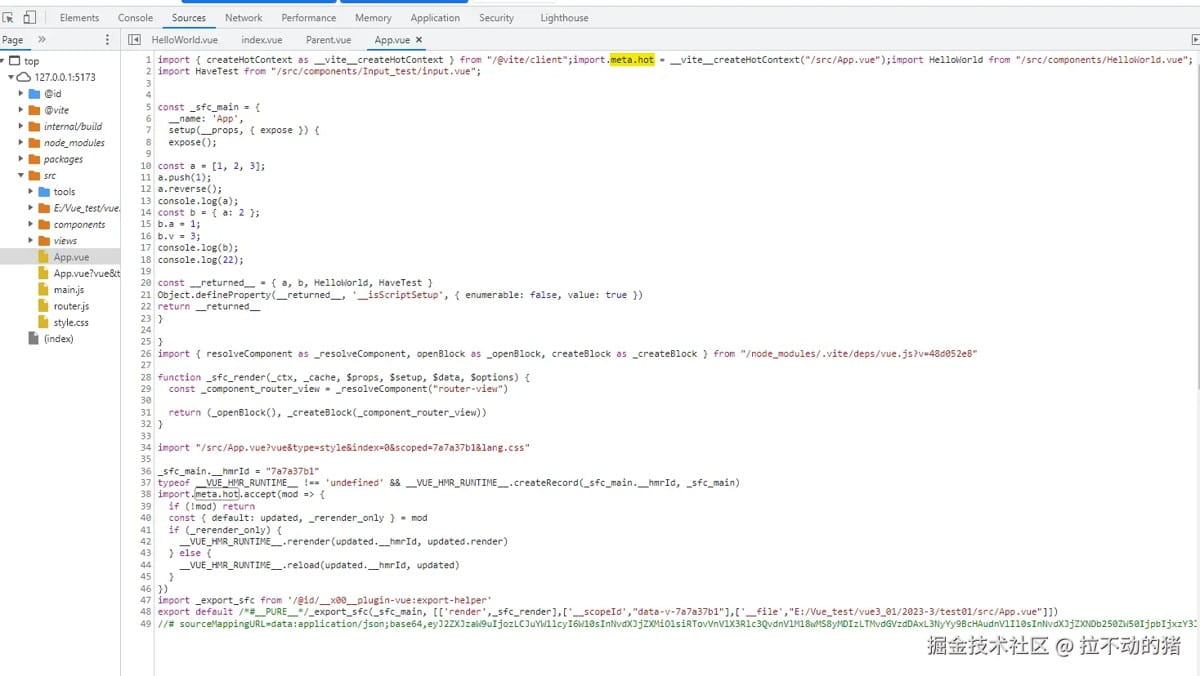This screenshot has height=676, width=1200.
Task: Expand the node_modules folder arrow
Action: click(21, 143)
